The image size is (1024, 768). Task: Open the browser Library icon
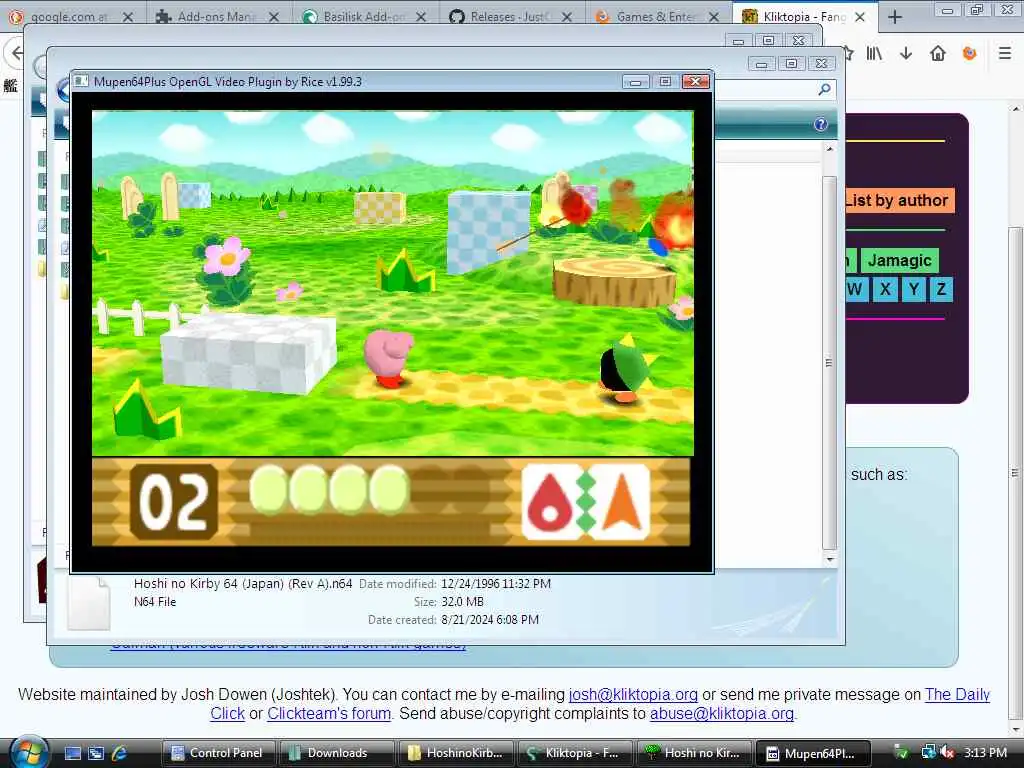click(874, 54)
